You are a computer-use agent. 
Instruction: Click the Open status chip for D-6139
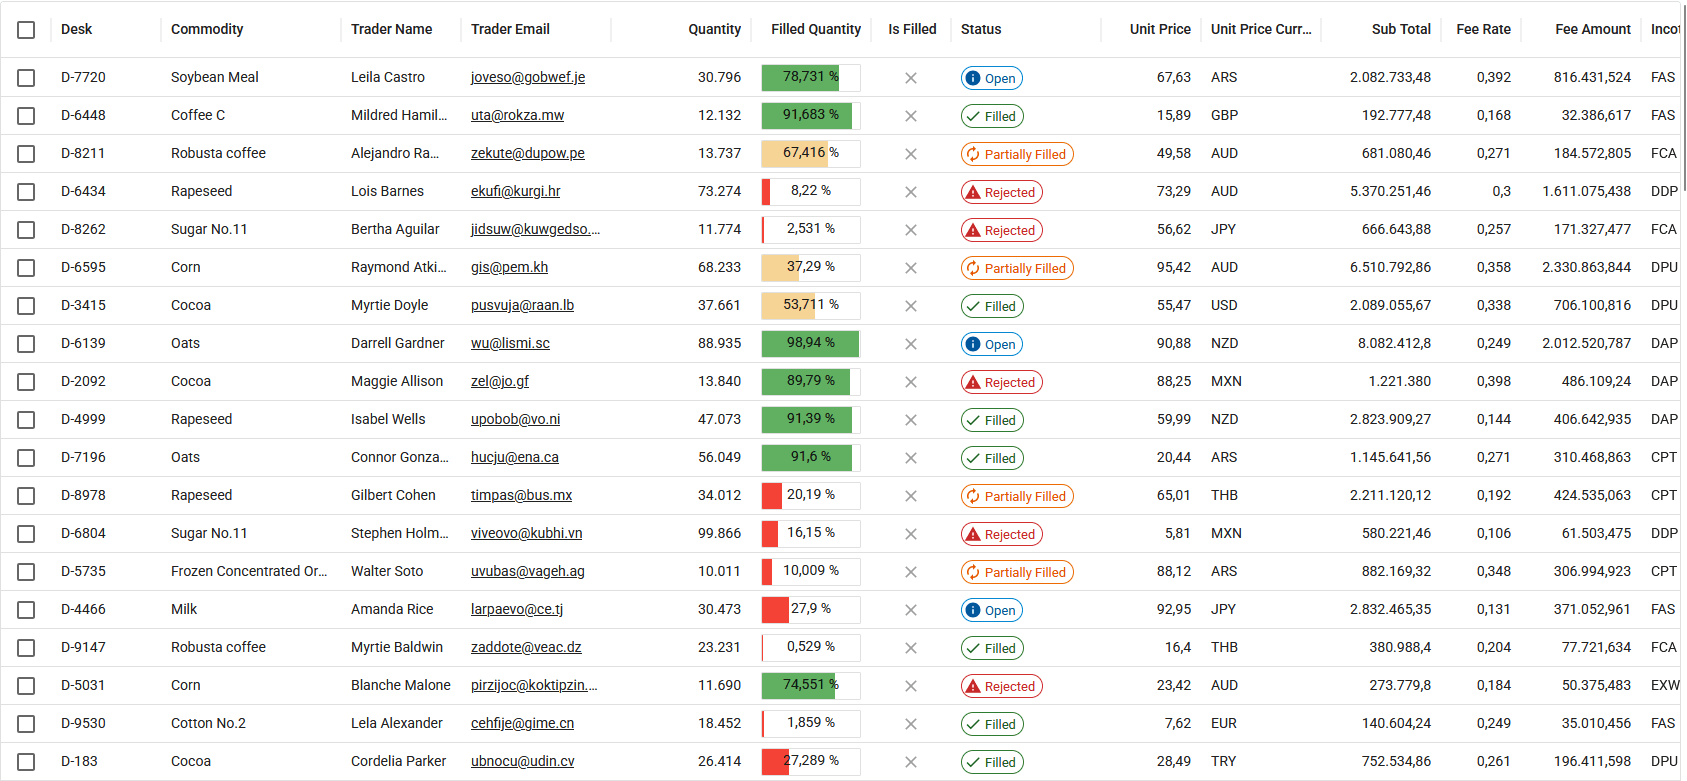tap(992, 344)
